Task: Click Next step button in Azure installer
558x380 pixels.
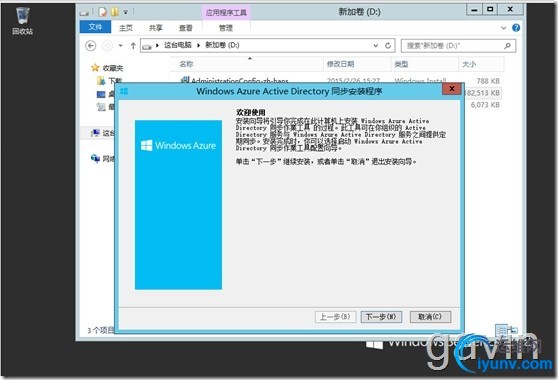Action: (381, 317)
